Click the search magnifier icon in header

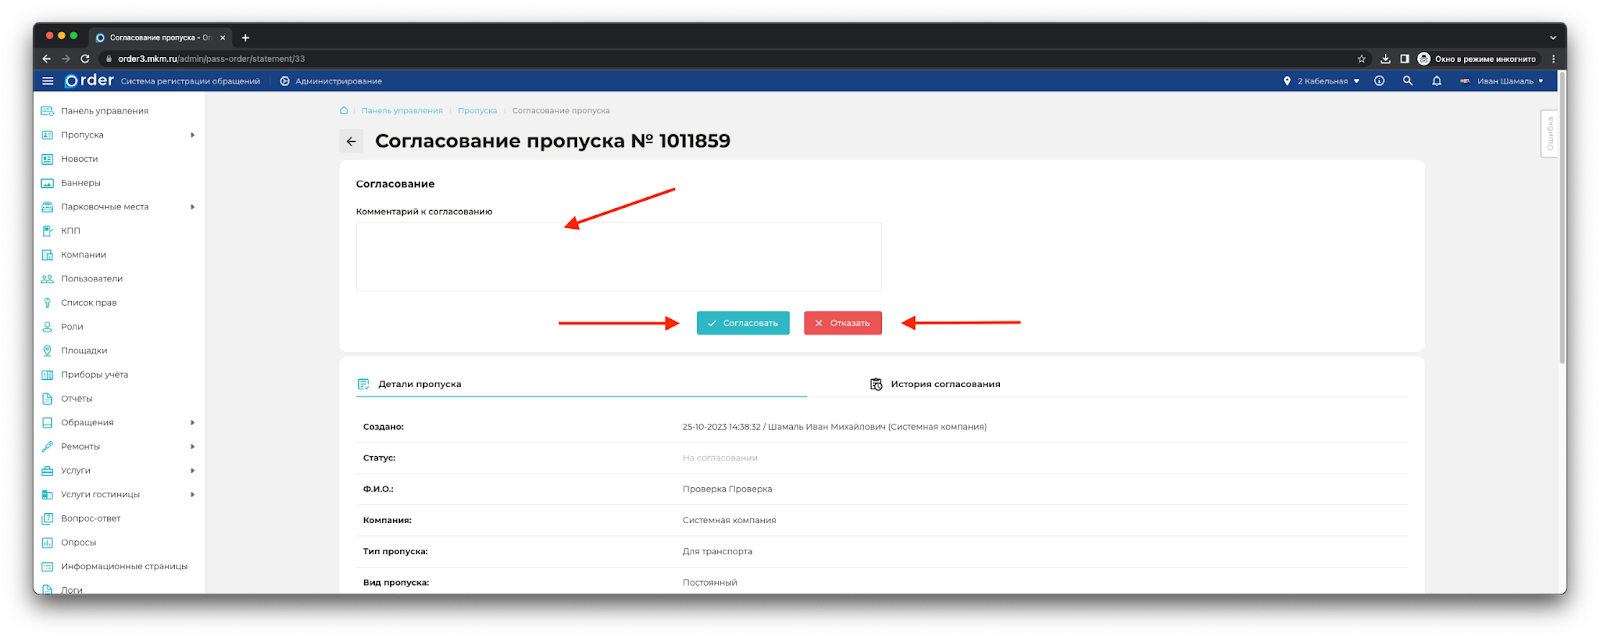(x=1407, y=81)
